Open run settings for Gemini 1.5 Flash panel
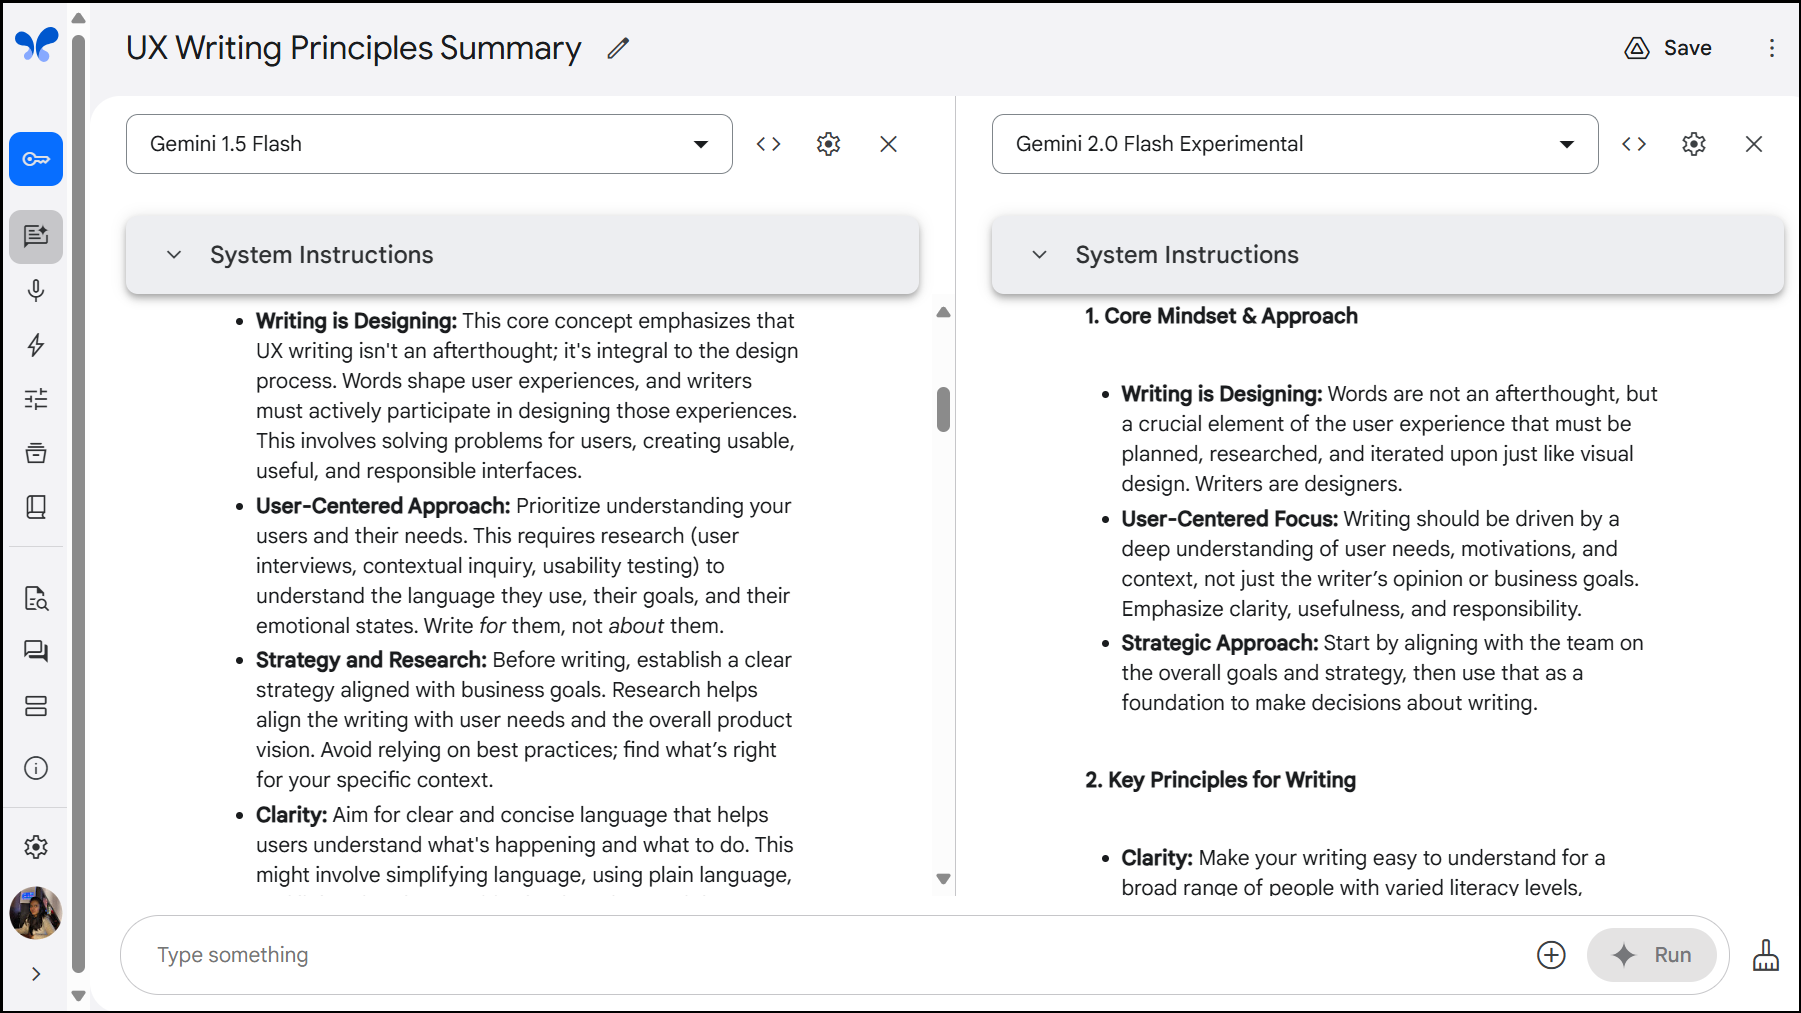Image resolution: width=1801 pixels, height=1013 pixels. point(828,144)
